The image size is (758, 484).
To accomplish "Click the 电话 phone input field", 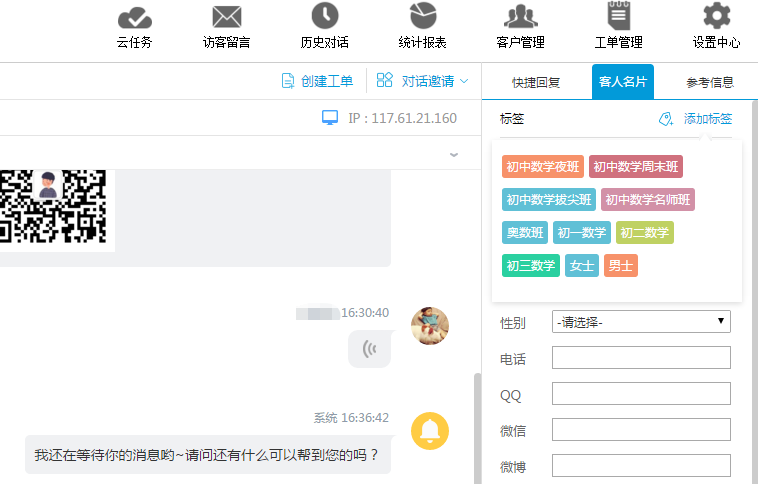I will [641, 358].
